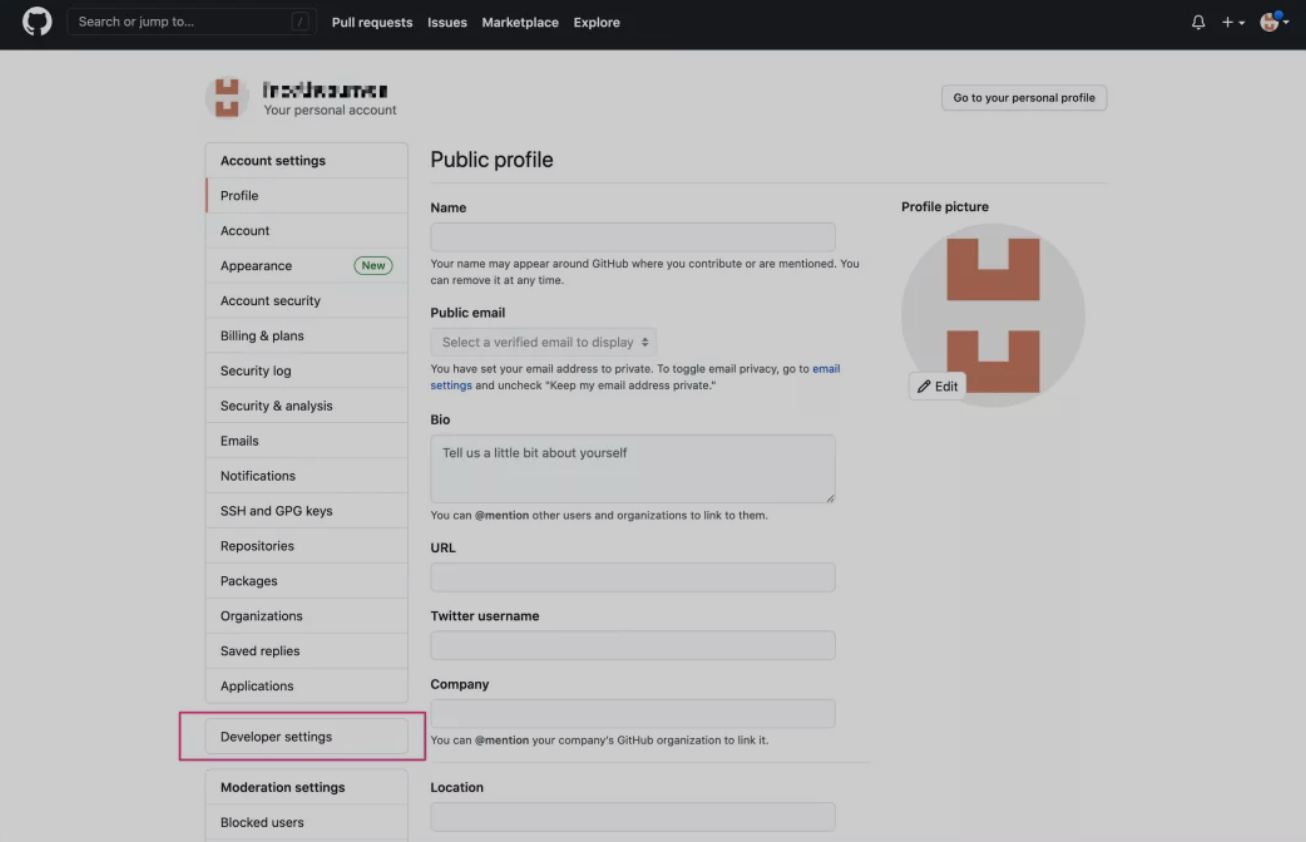Click the GitHub Octocat logo
The image size is (1306, 842).
(37, 22)
